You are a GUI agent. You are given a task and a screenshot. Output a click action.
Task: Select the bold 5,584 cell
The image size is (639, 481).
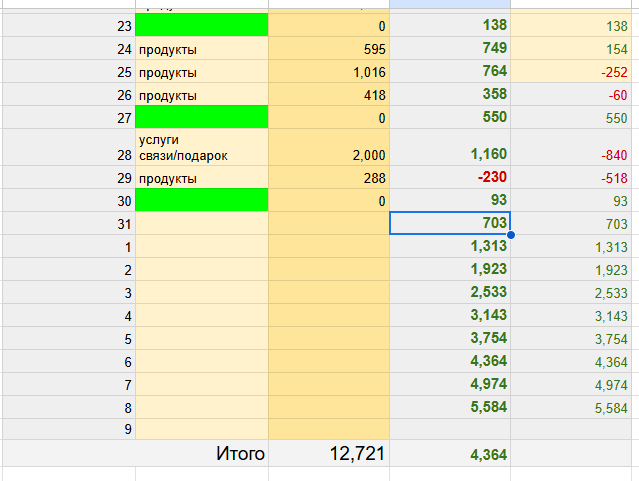[450, 407]
